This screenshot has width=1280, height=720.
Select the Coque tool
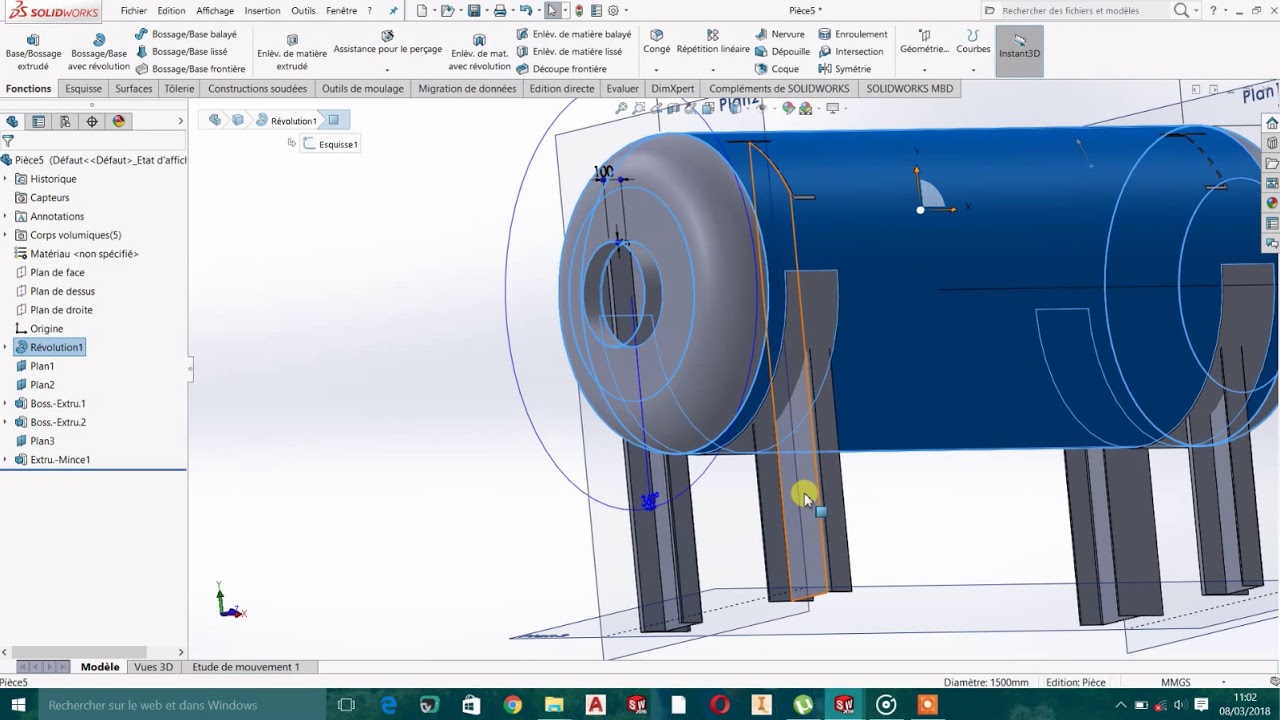[x=777, y=69]
